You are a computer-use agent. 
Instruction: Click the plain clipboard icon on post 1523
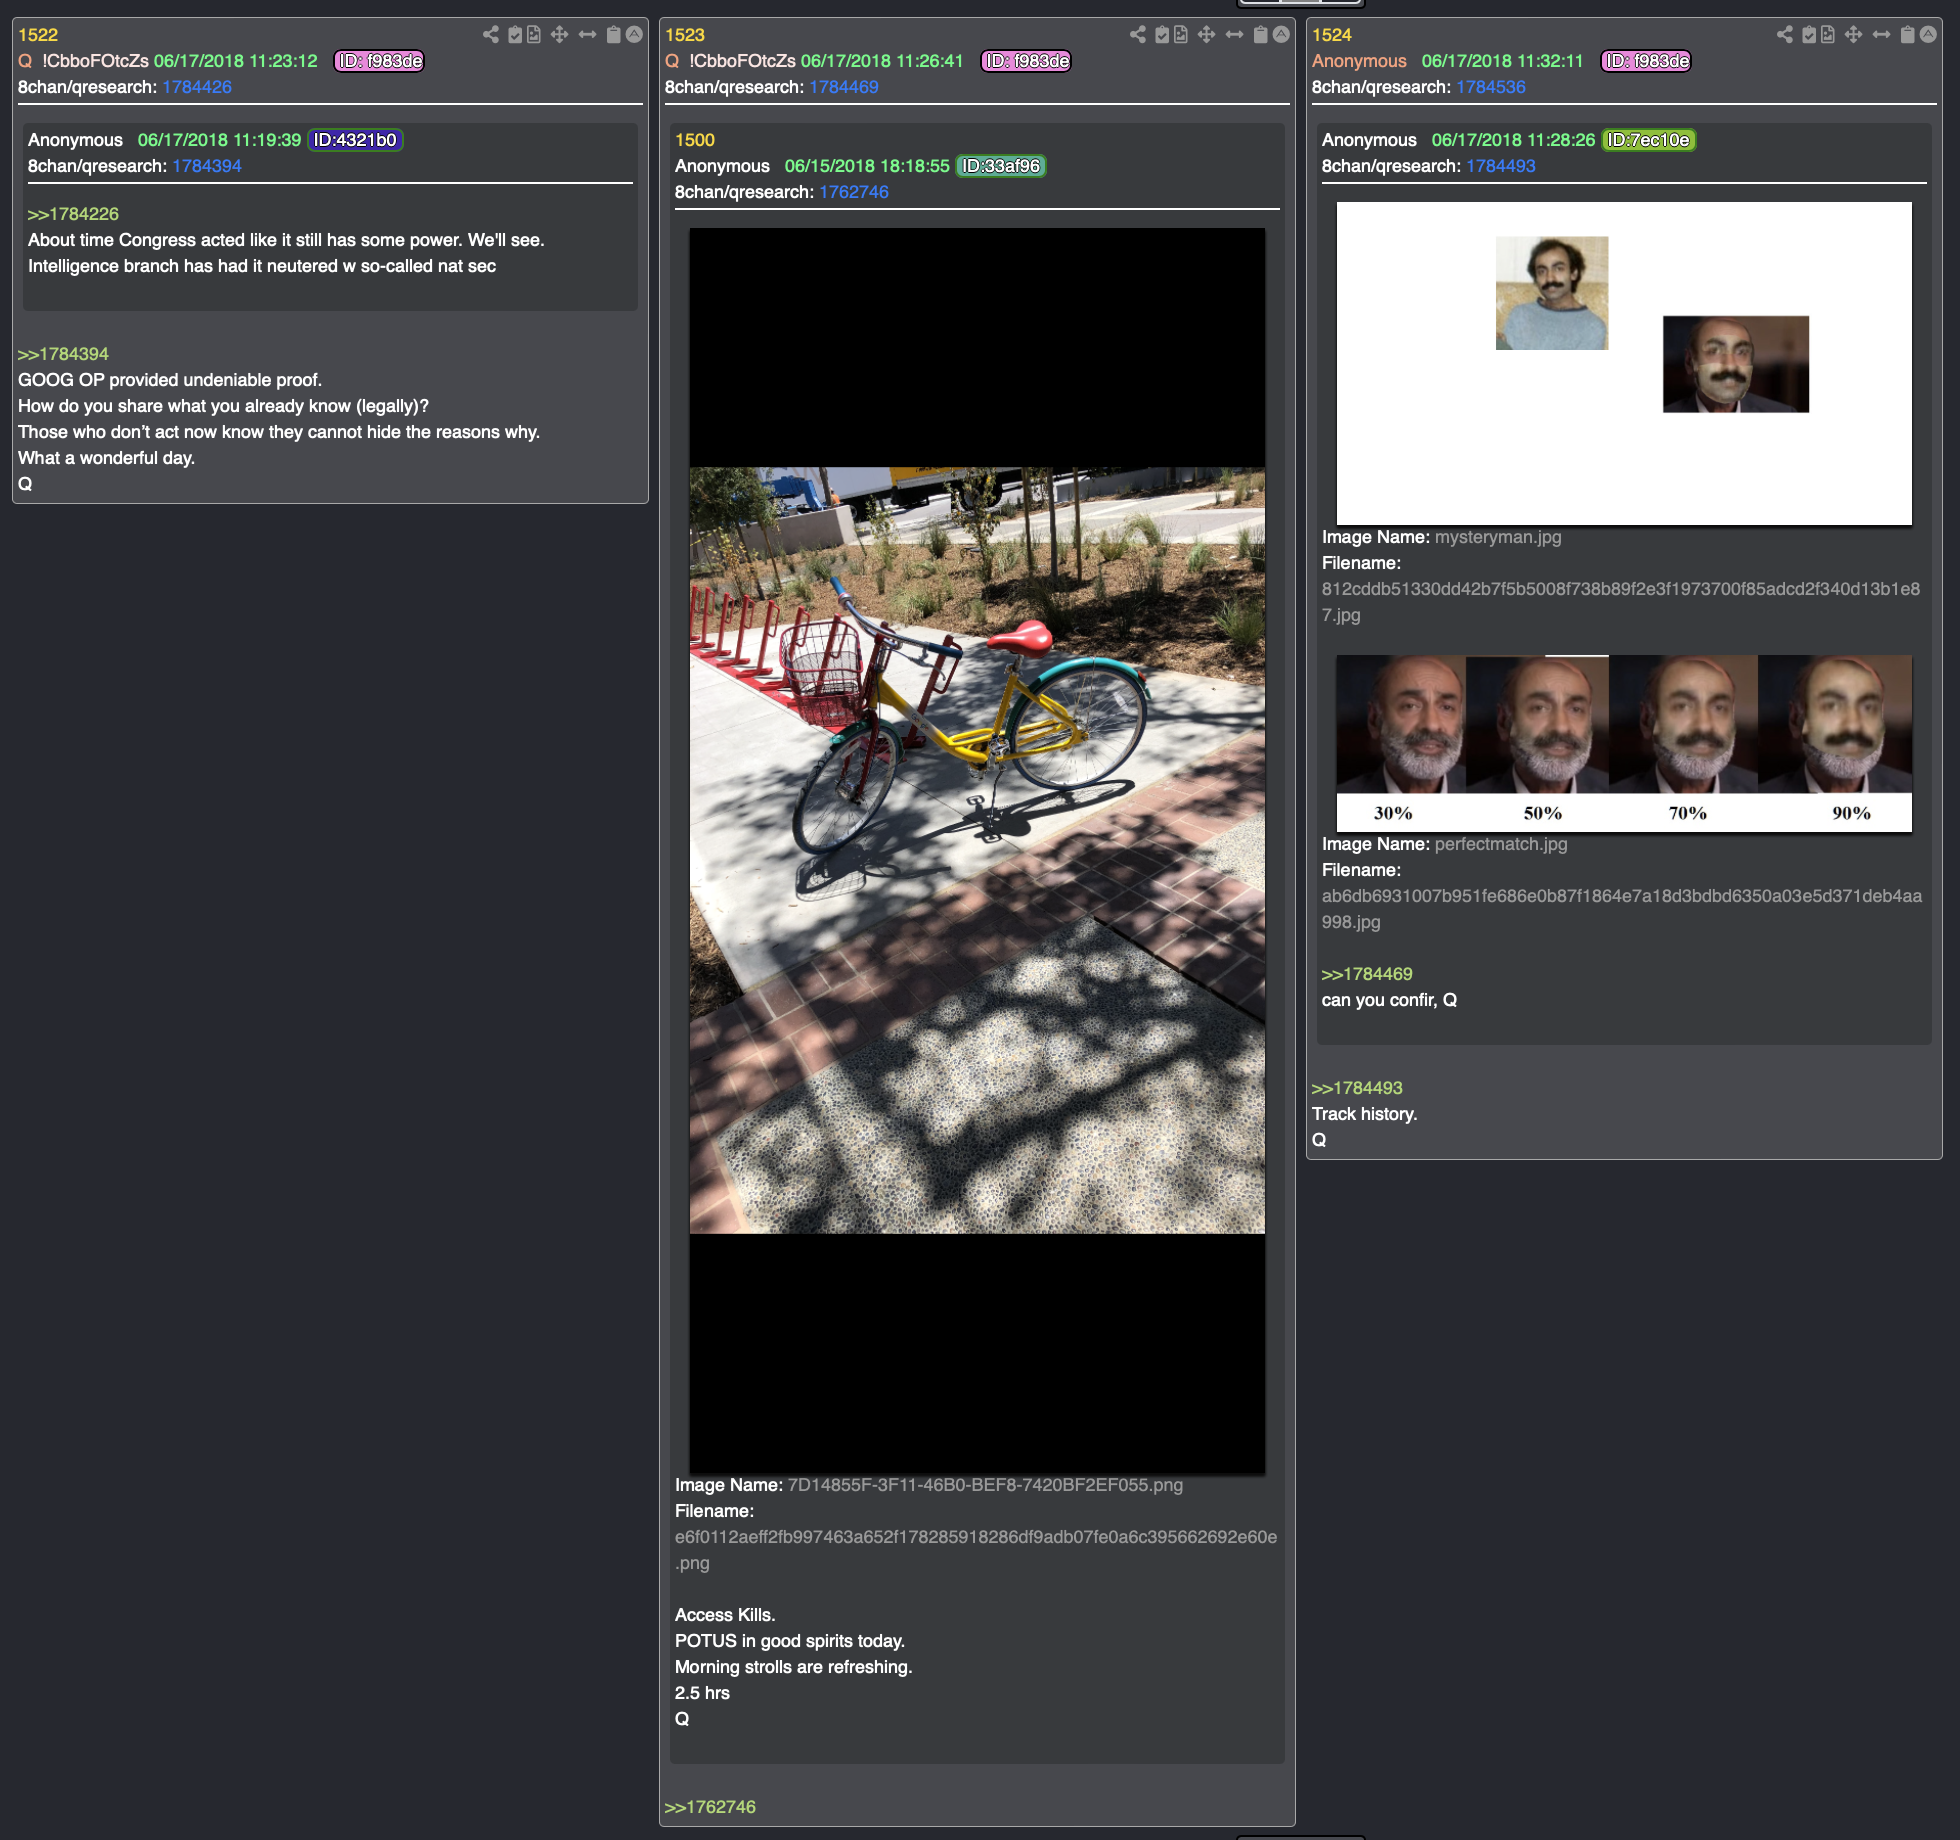coord(1261,35)
